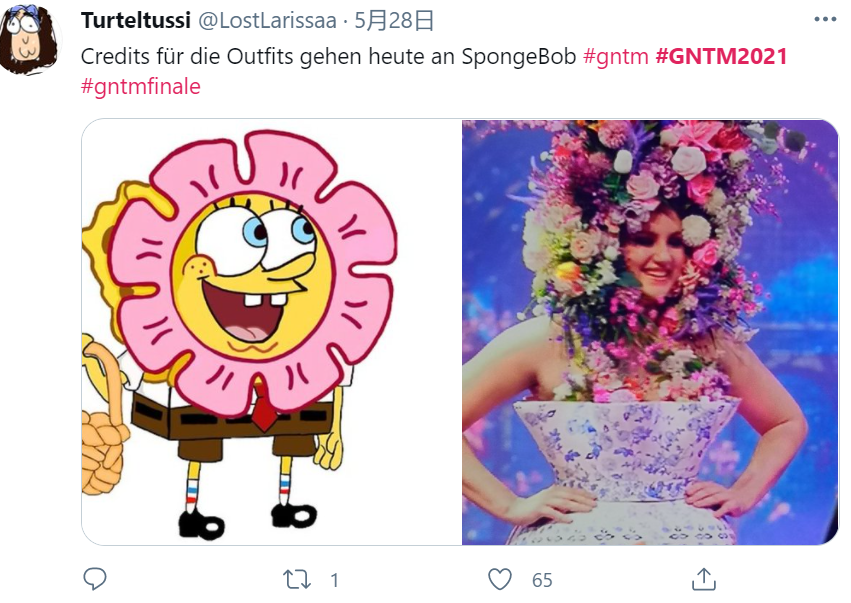851x603 pixels.
Task: Click the share icon below the tweet
Action: (x=704, y=579)
